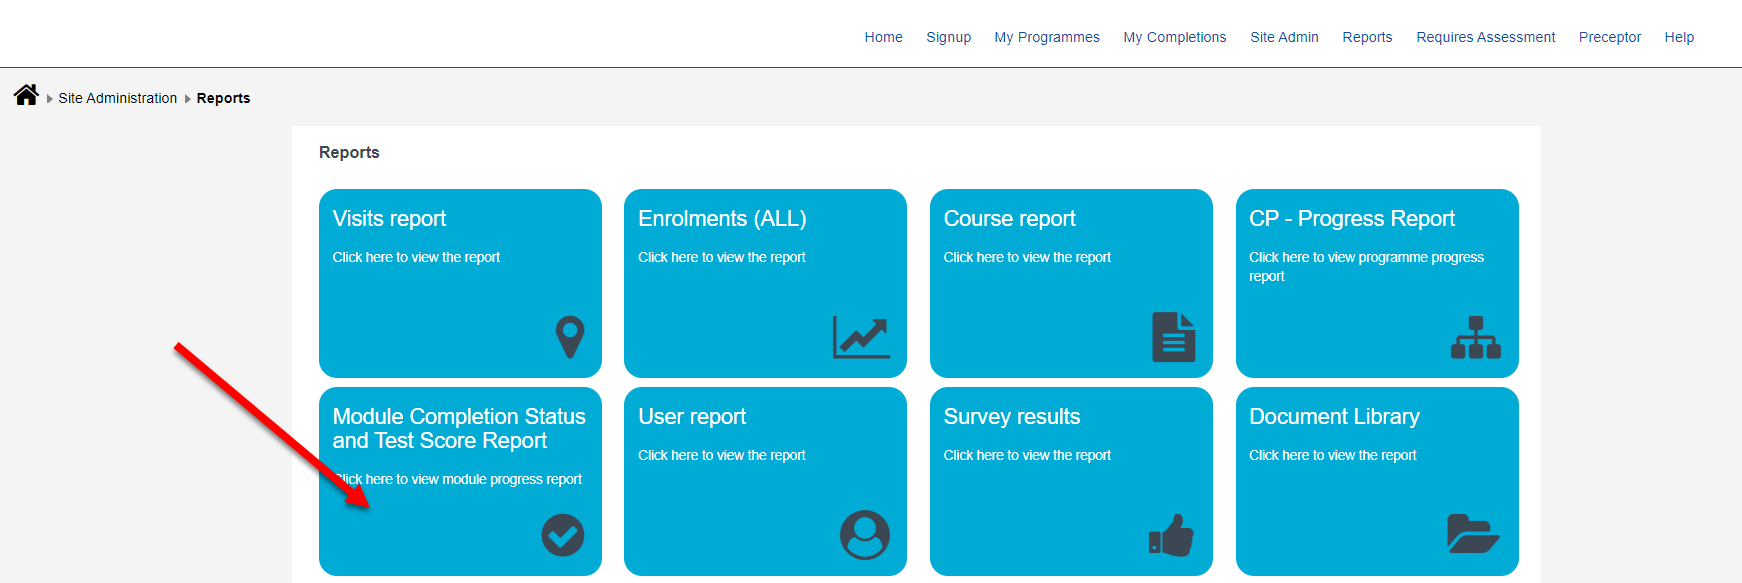Open the Help menu item
This screenshot has height=583, width=1742.
(x=1679, y=37)
